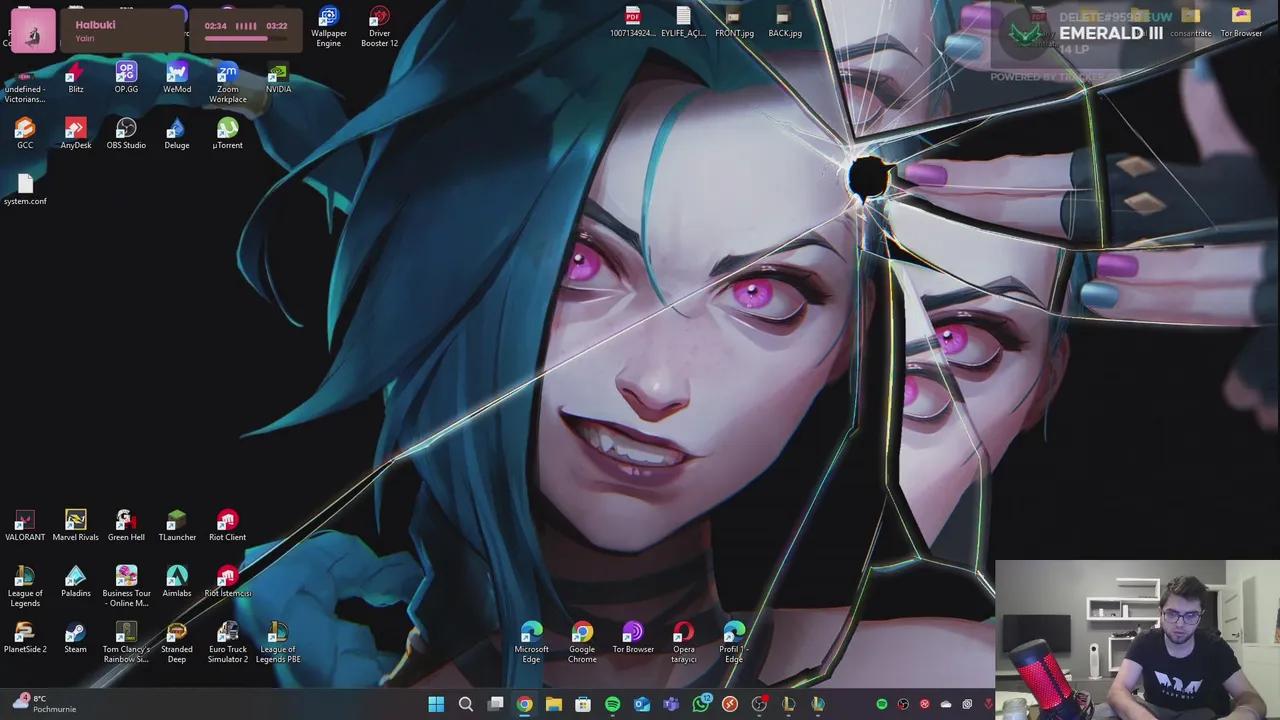1280x720 pixels.
Task: Open the Green Hell shortcut
Action: click(126, 526)
